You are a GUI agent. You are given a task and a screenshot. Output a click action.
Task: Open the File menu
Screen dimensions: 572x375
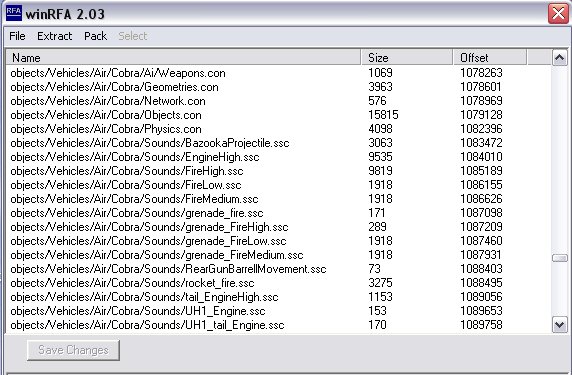coord(17,36)
